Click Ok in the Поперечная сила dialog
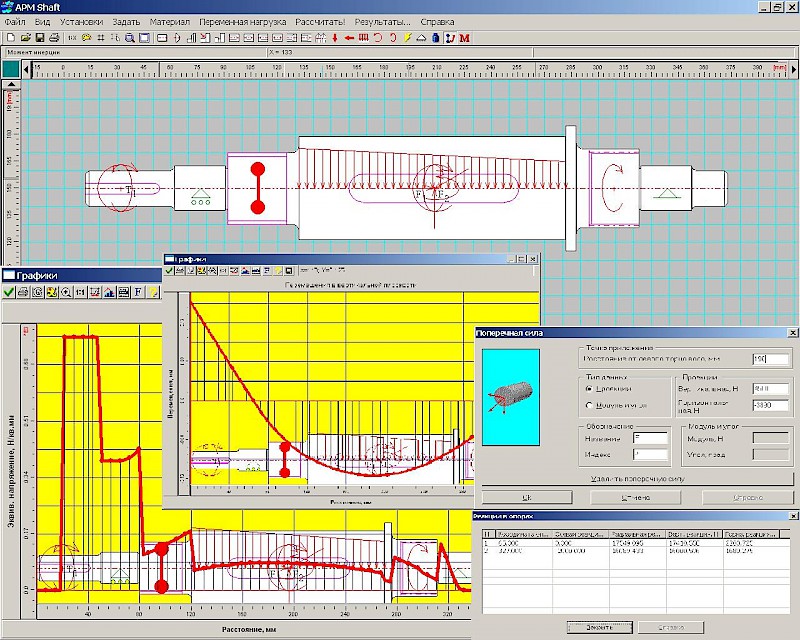Image resolution: width=800 pixels, height=640 pixels. click(527, 497)
